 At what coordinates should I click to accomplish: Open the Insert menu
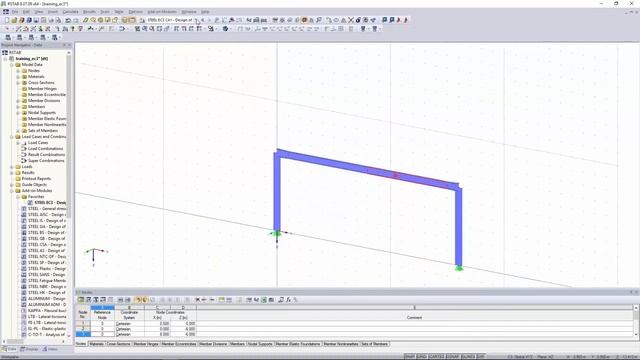click(53, 12)
